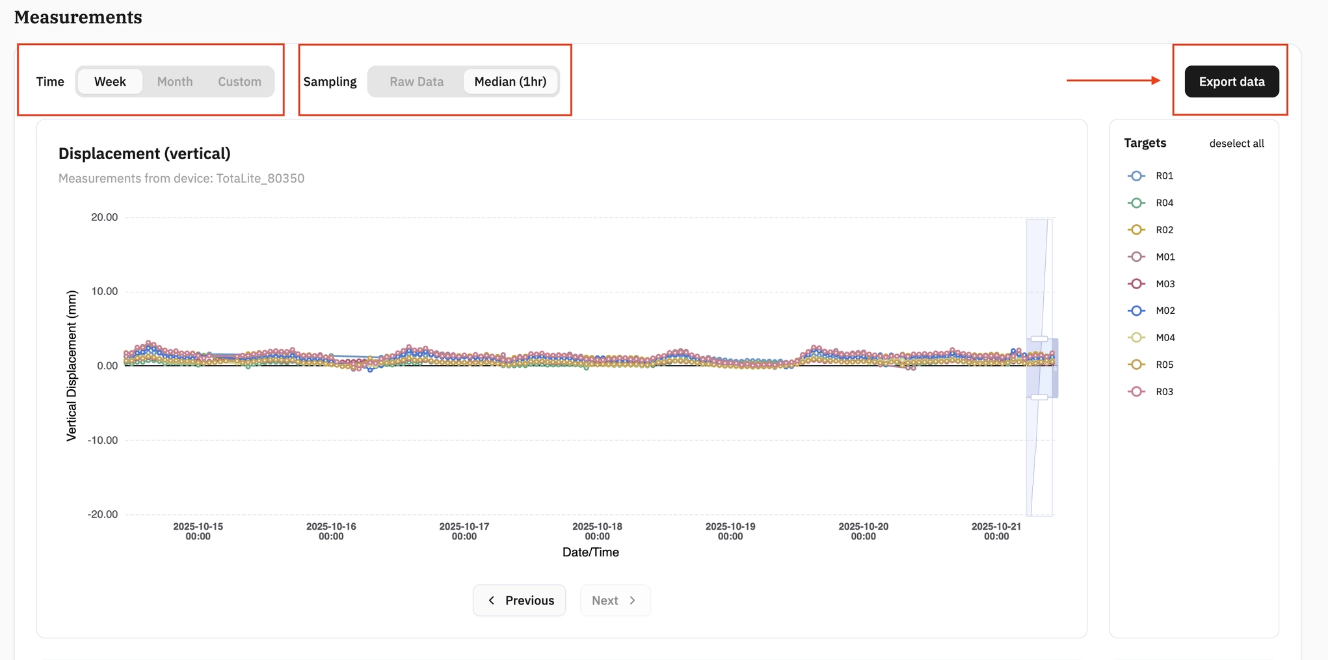Toggle the R01 target legend marker
The image size is (1328, 660).
click(x=1136, y=176)
